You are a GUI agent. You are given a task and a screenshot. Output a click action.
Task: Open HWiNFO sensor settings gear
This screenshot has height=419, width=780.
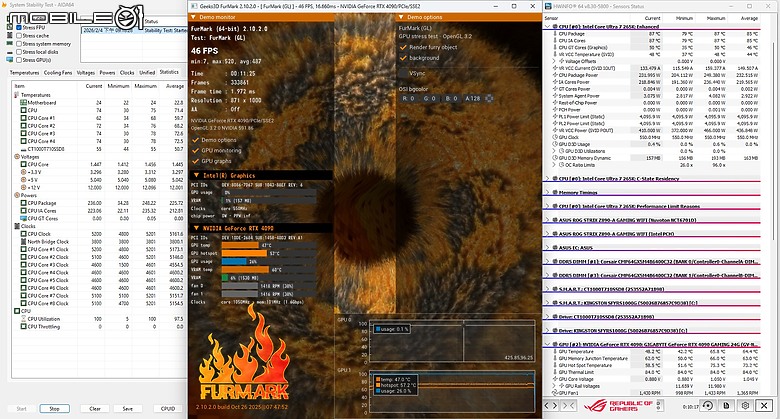point(745,406)
